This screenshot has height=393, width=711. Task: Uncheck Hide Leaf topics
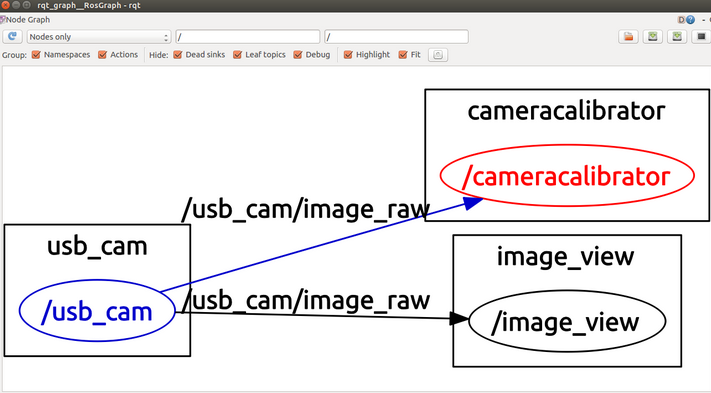coord(237,55)
